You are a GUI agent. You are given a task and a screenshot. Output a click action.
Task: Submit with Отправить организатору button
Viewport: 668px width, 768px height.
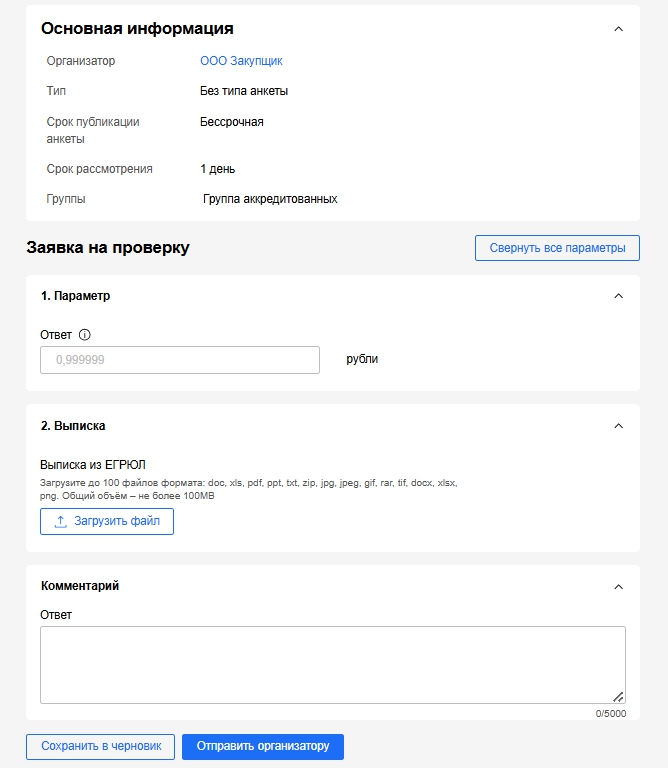click(263, 747)
